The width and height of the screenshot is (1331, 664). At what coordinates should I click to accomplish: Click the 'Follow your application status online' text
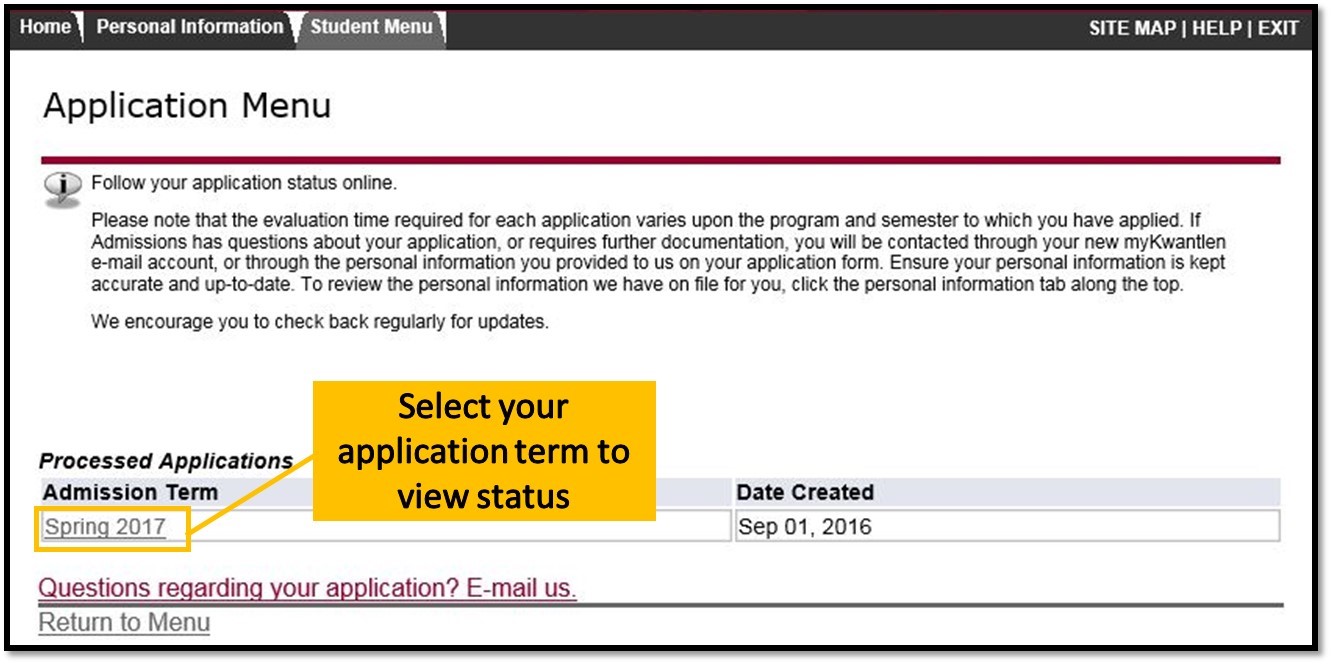pos(244,184)
